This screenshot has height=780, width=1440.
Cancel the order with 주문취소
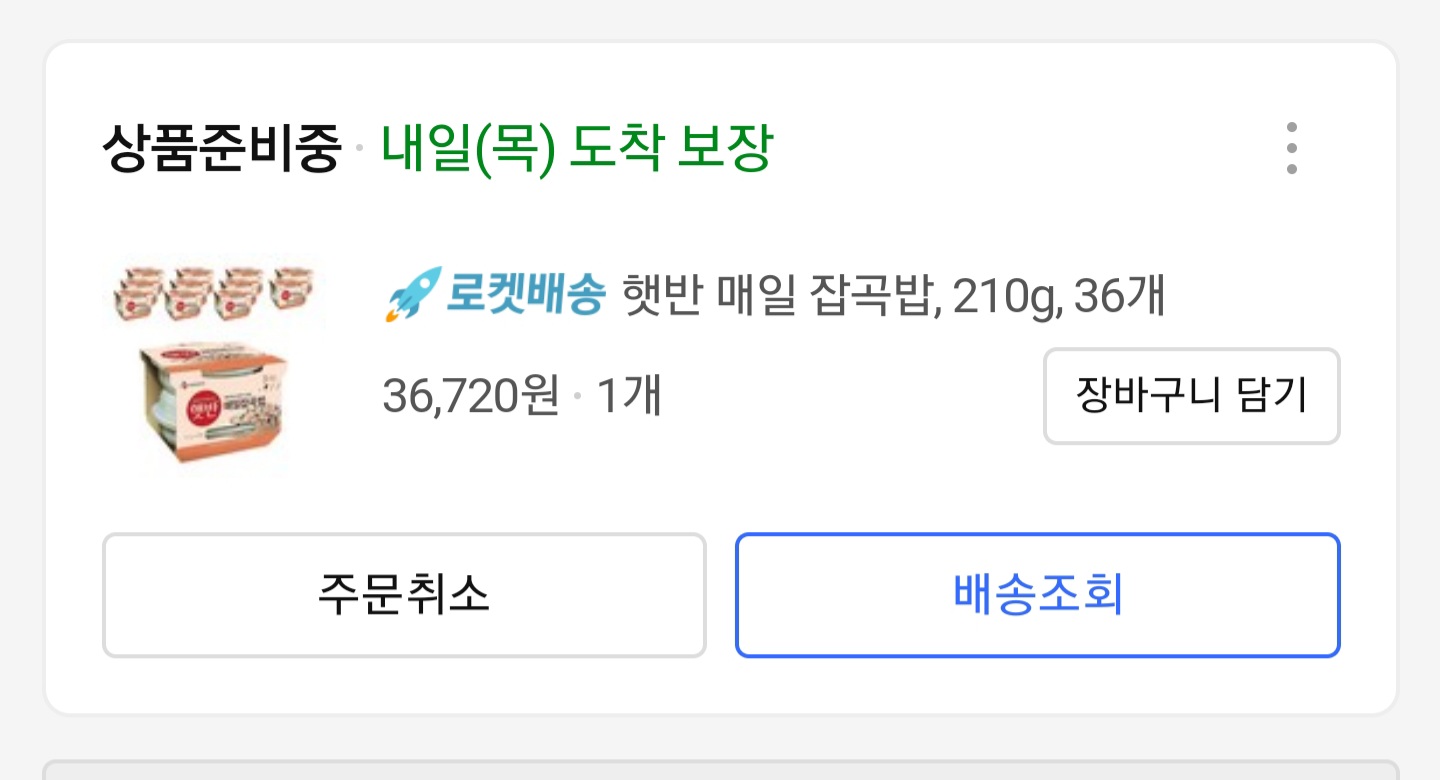[404, 595]
